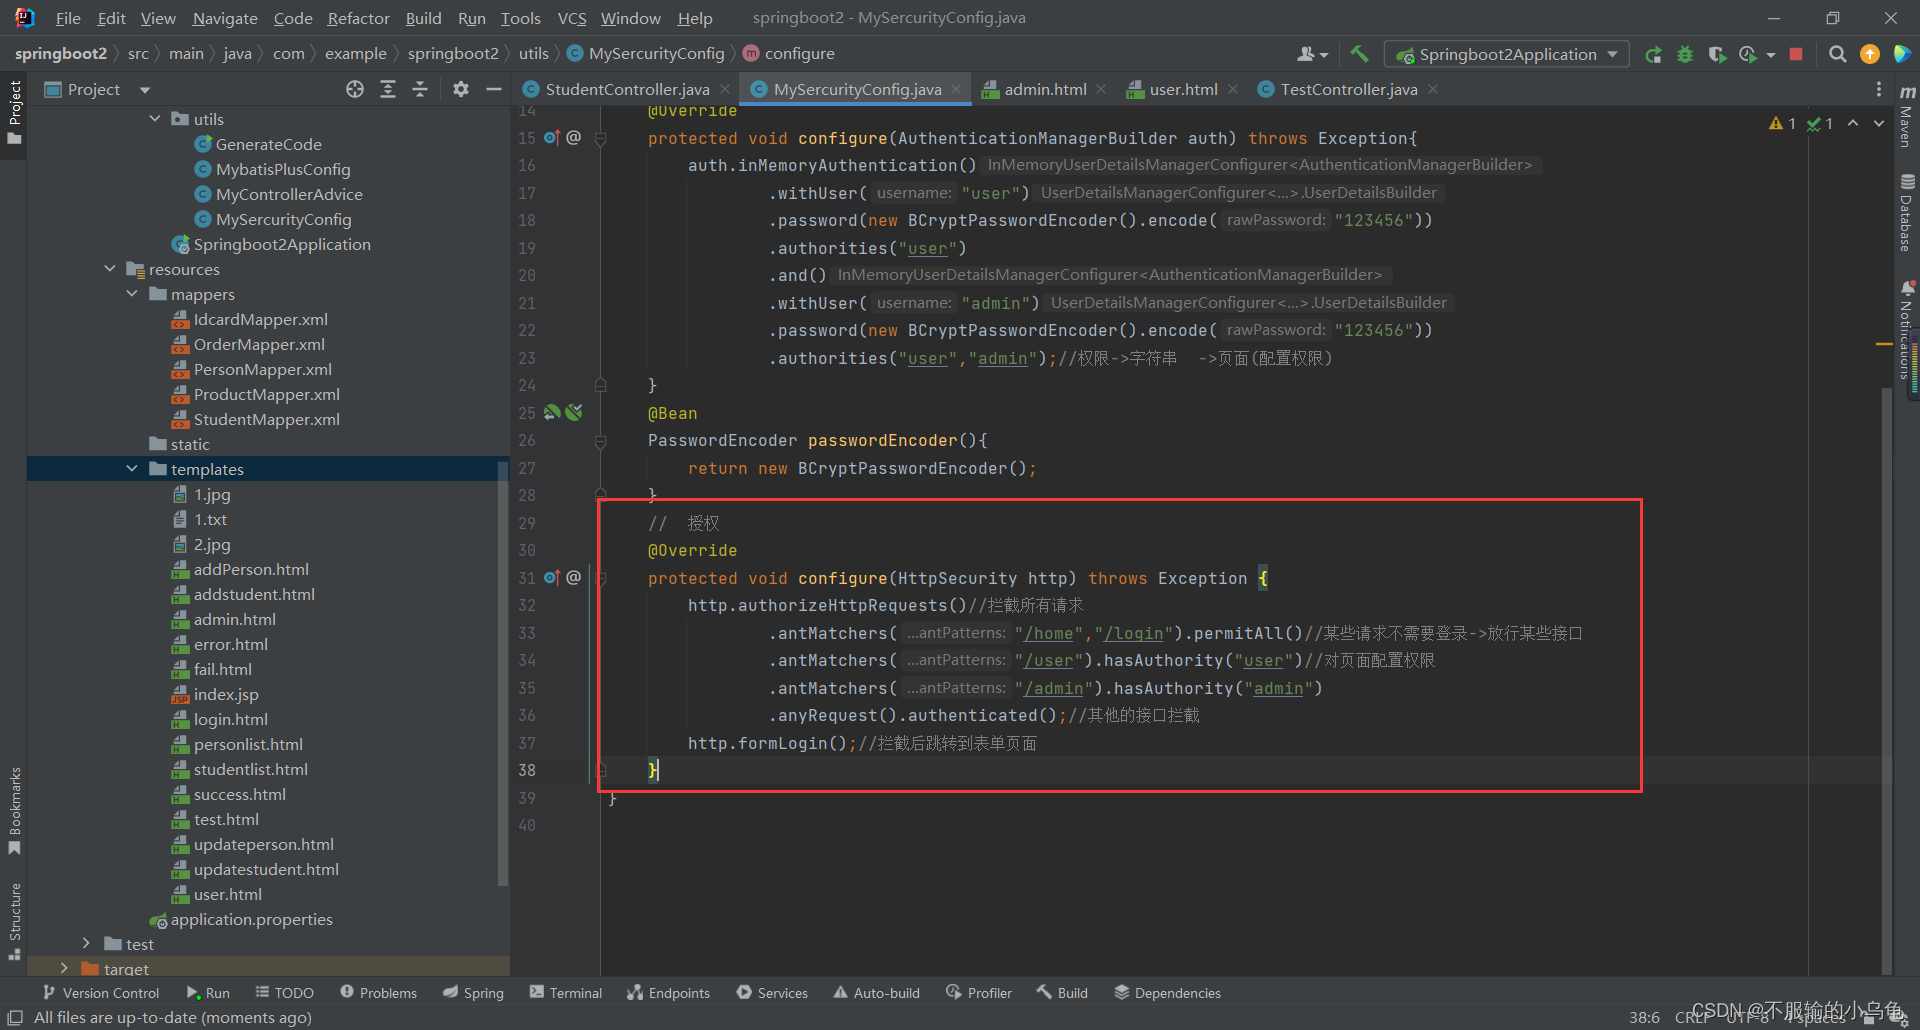Fold the configure method at line 31
Screen dimensions: 1920x1030
pos(601,578)
